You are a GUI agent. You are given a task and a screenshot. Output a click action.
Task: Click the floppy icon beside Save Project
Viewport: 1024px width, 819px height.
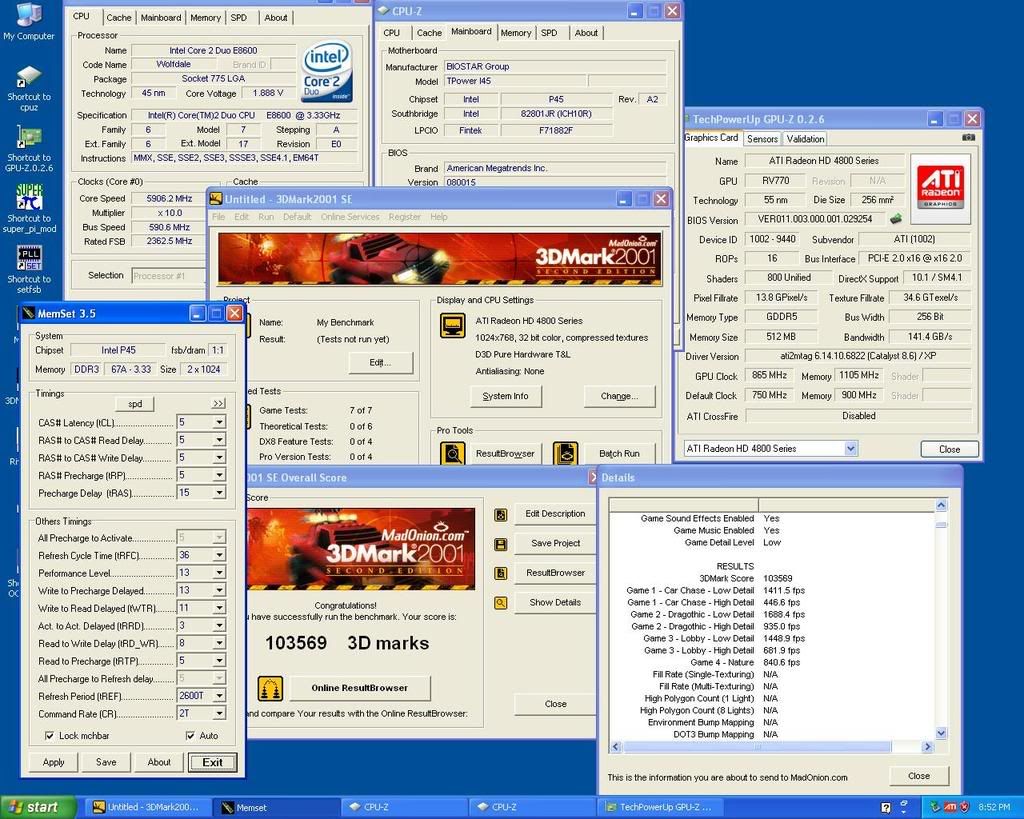pos(501,544)
